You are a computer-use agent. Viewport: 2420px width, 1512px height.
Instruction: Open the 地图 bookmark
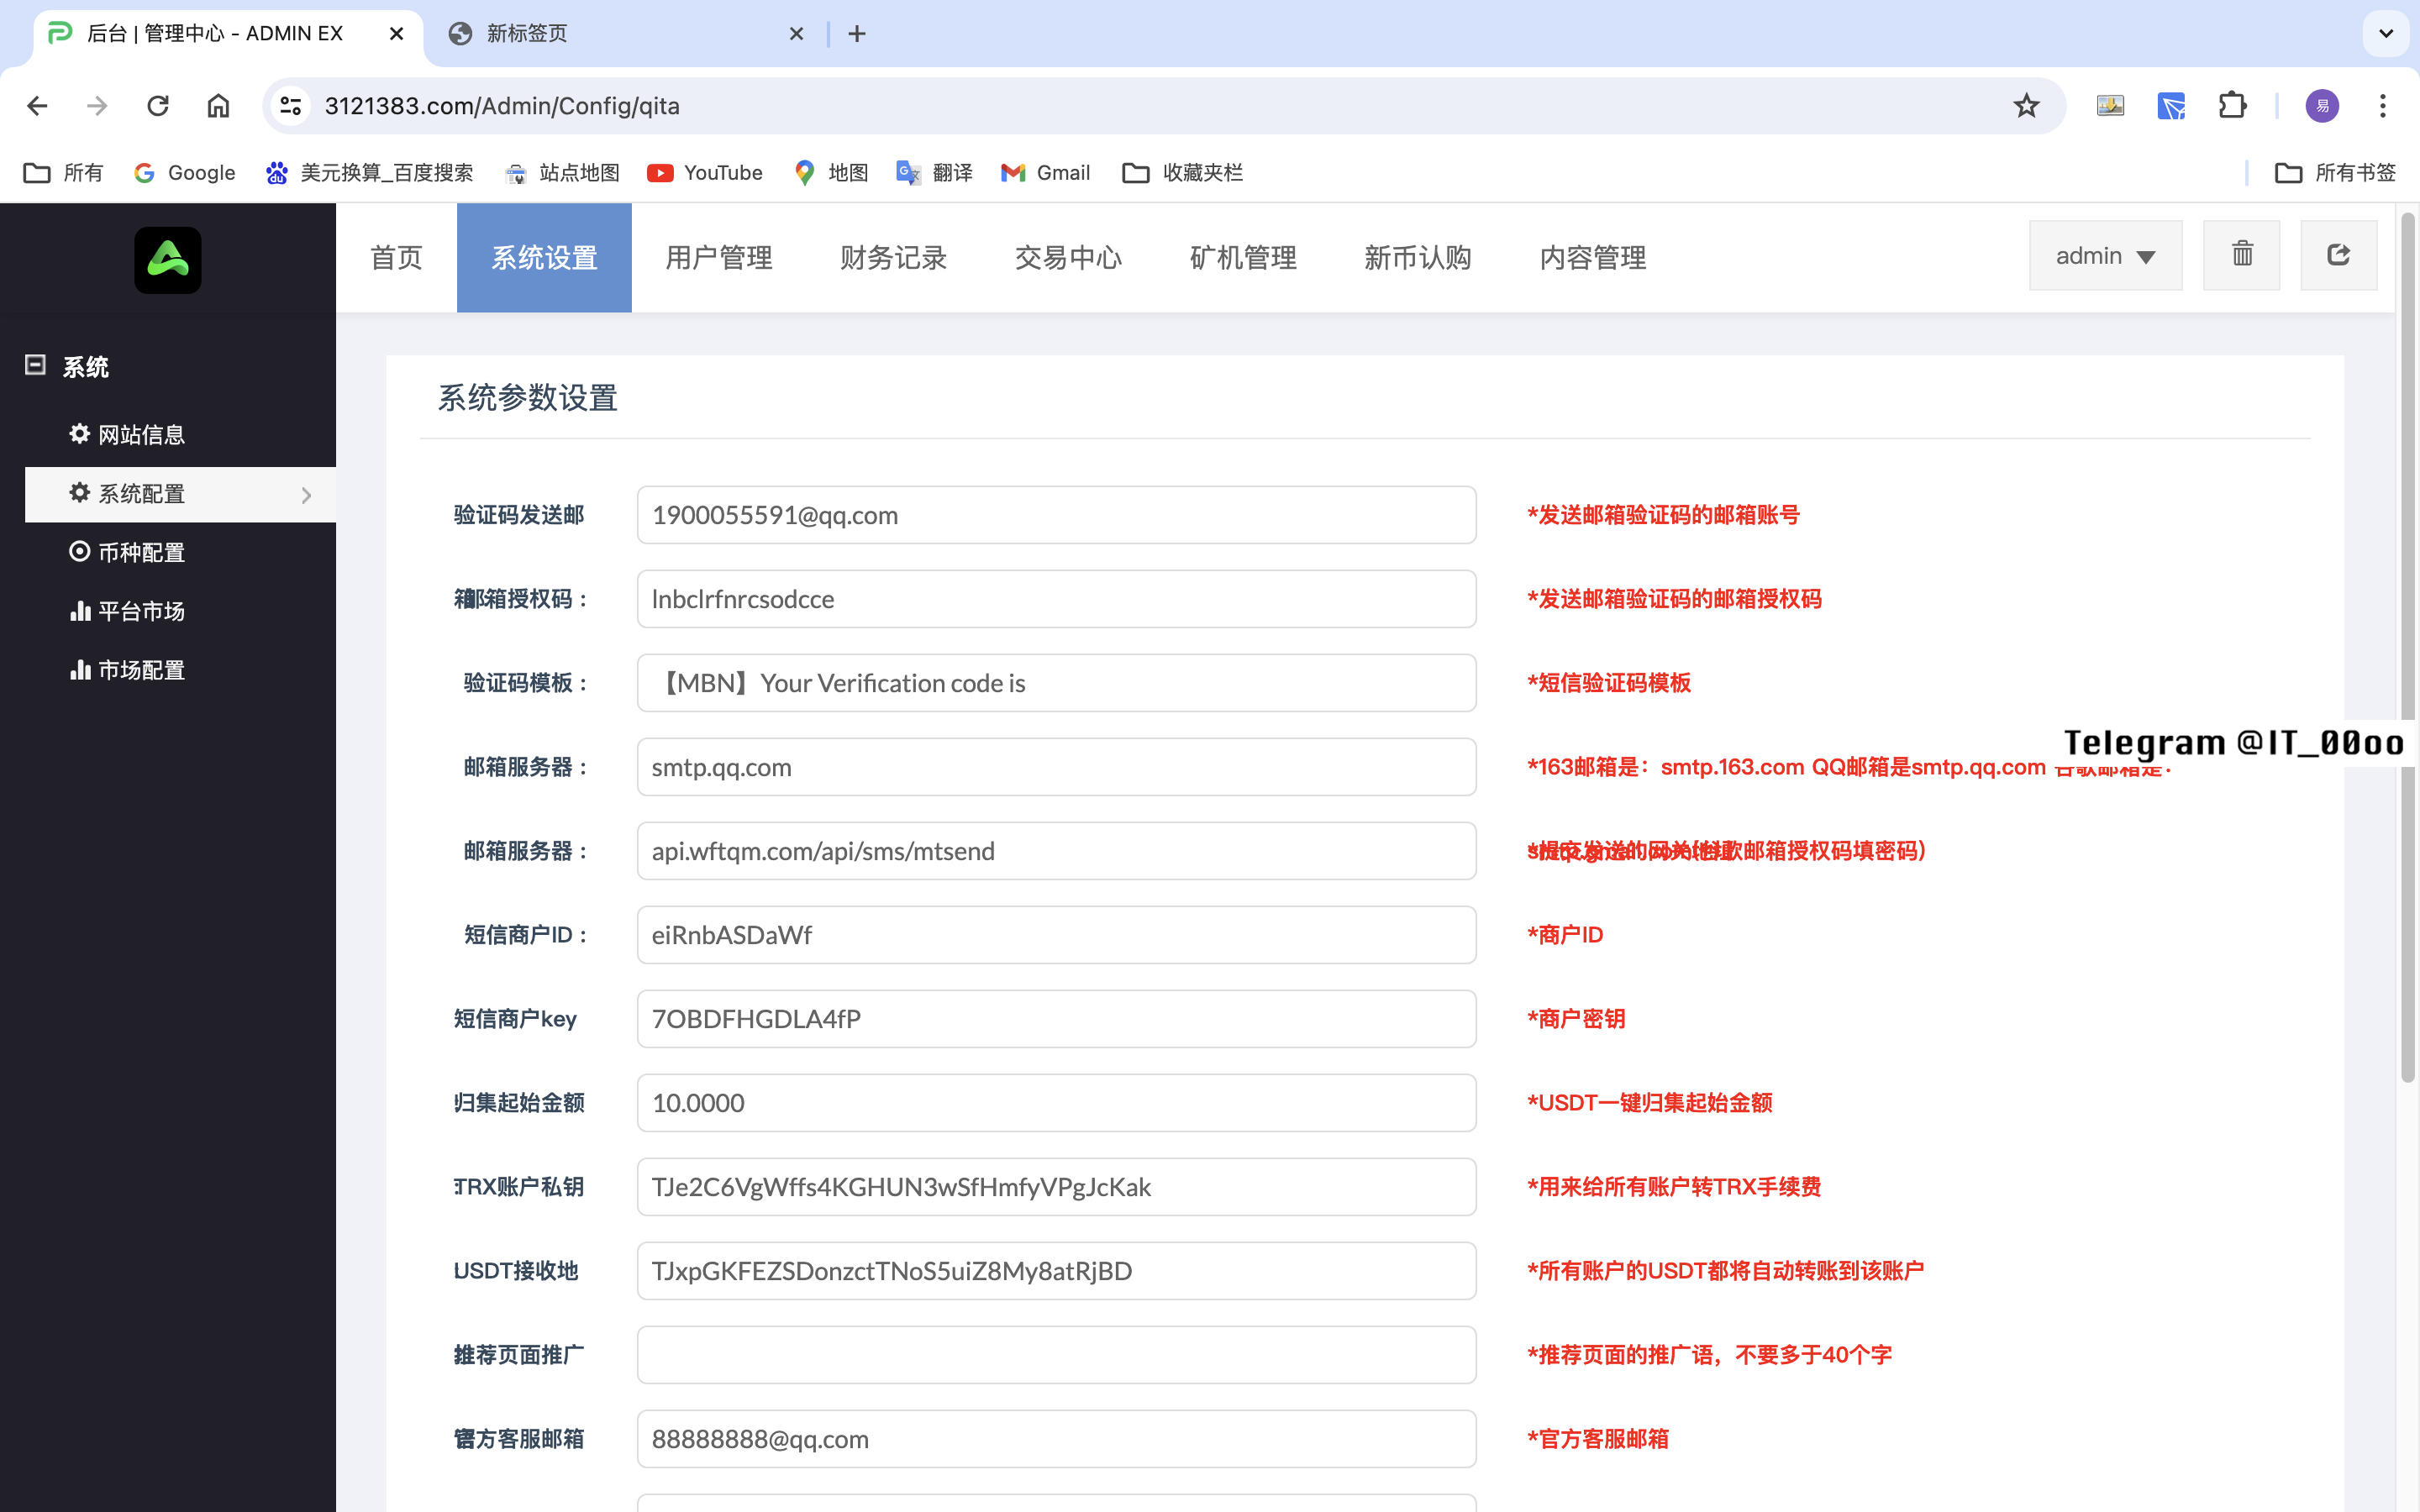coord(831,173)
